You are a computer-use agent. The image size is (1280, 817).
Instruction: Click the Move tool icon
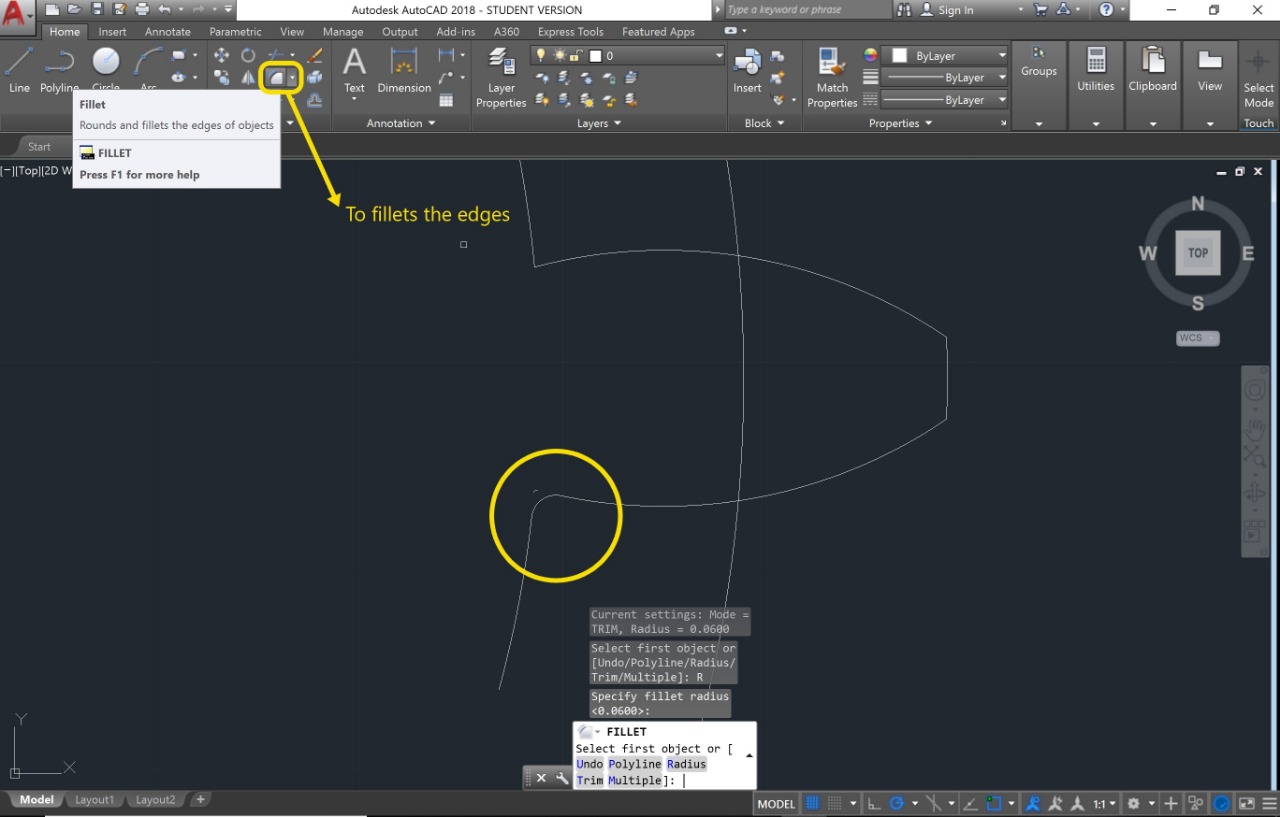pyautogui.click(x=221, y=55)
